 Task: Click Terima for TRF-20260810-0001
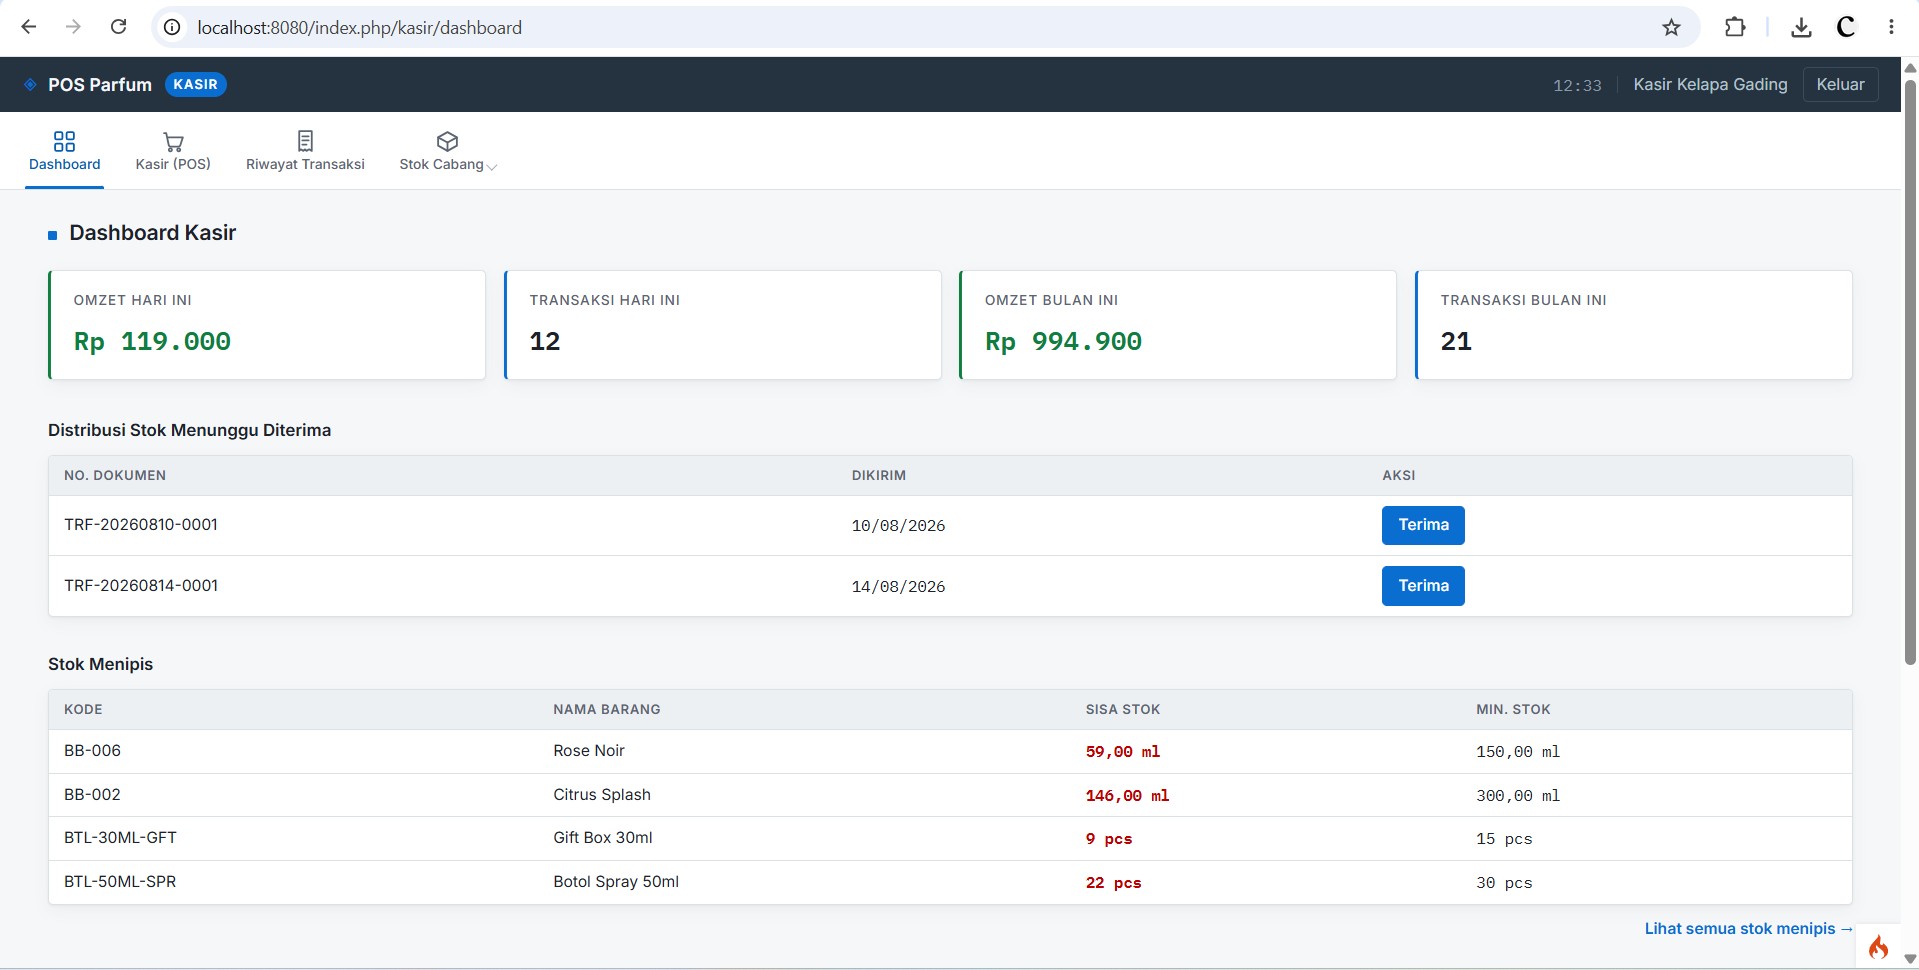tap(1423, 525)
